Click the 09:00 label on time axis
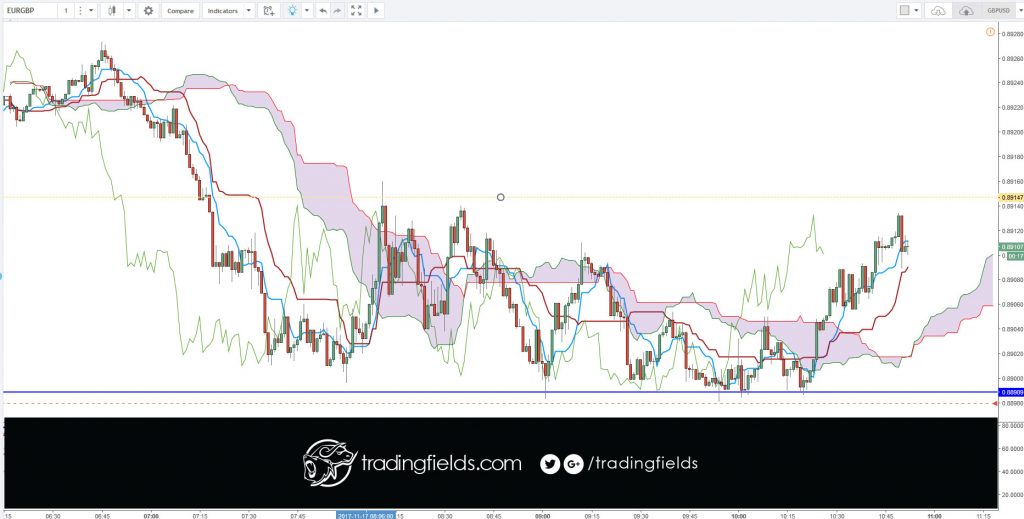Viewport: 1024px width, 519px height. pos(543,515)
